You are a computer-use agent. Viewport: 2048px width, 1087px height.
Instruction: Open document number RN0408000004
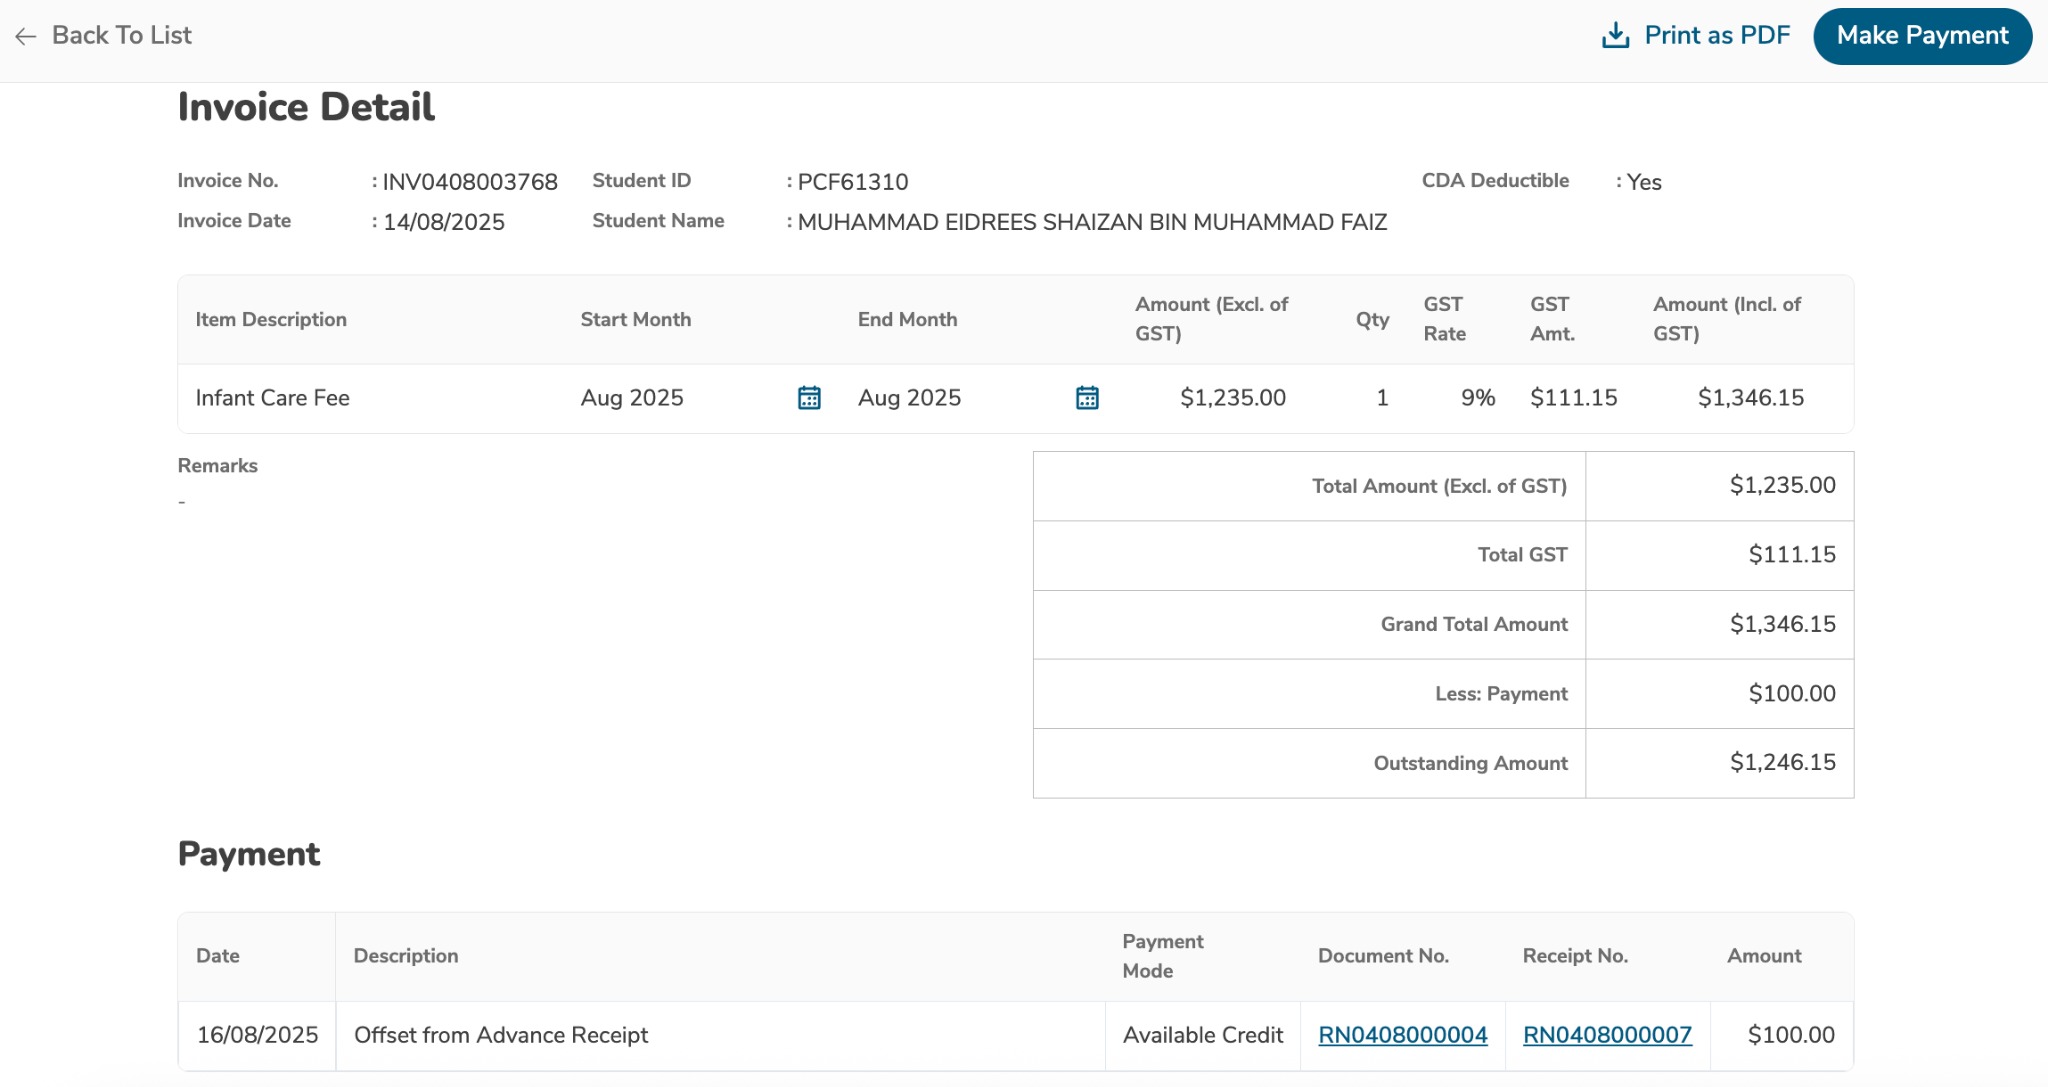click(1402, 1035)
